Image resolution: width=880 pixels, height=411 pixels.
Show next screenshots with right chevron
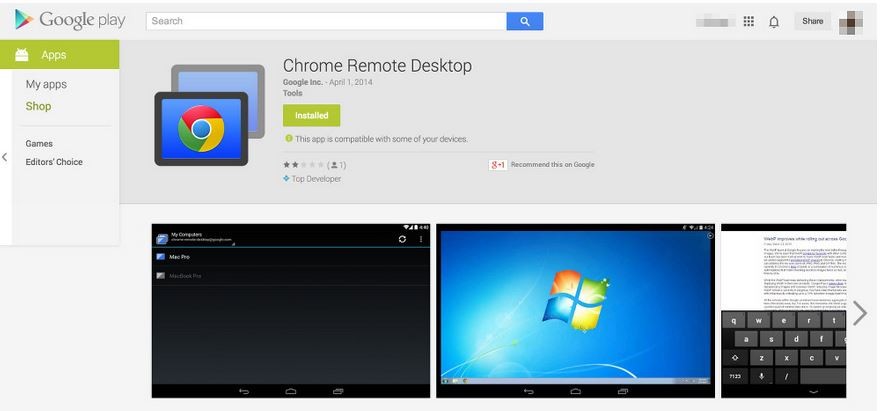(x=859, y=313)
